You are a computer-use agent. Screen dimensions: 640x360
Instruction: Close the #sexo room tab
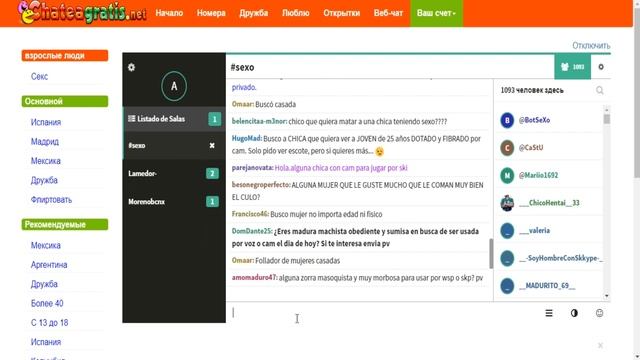pos(212,145)
